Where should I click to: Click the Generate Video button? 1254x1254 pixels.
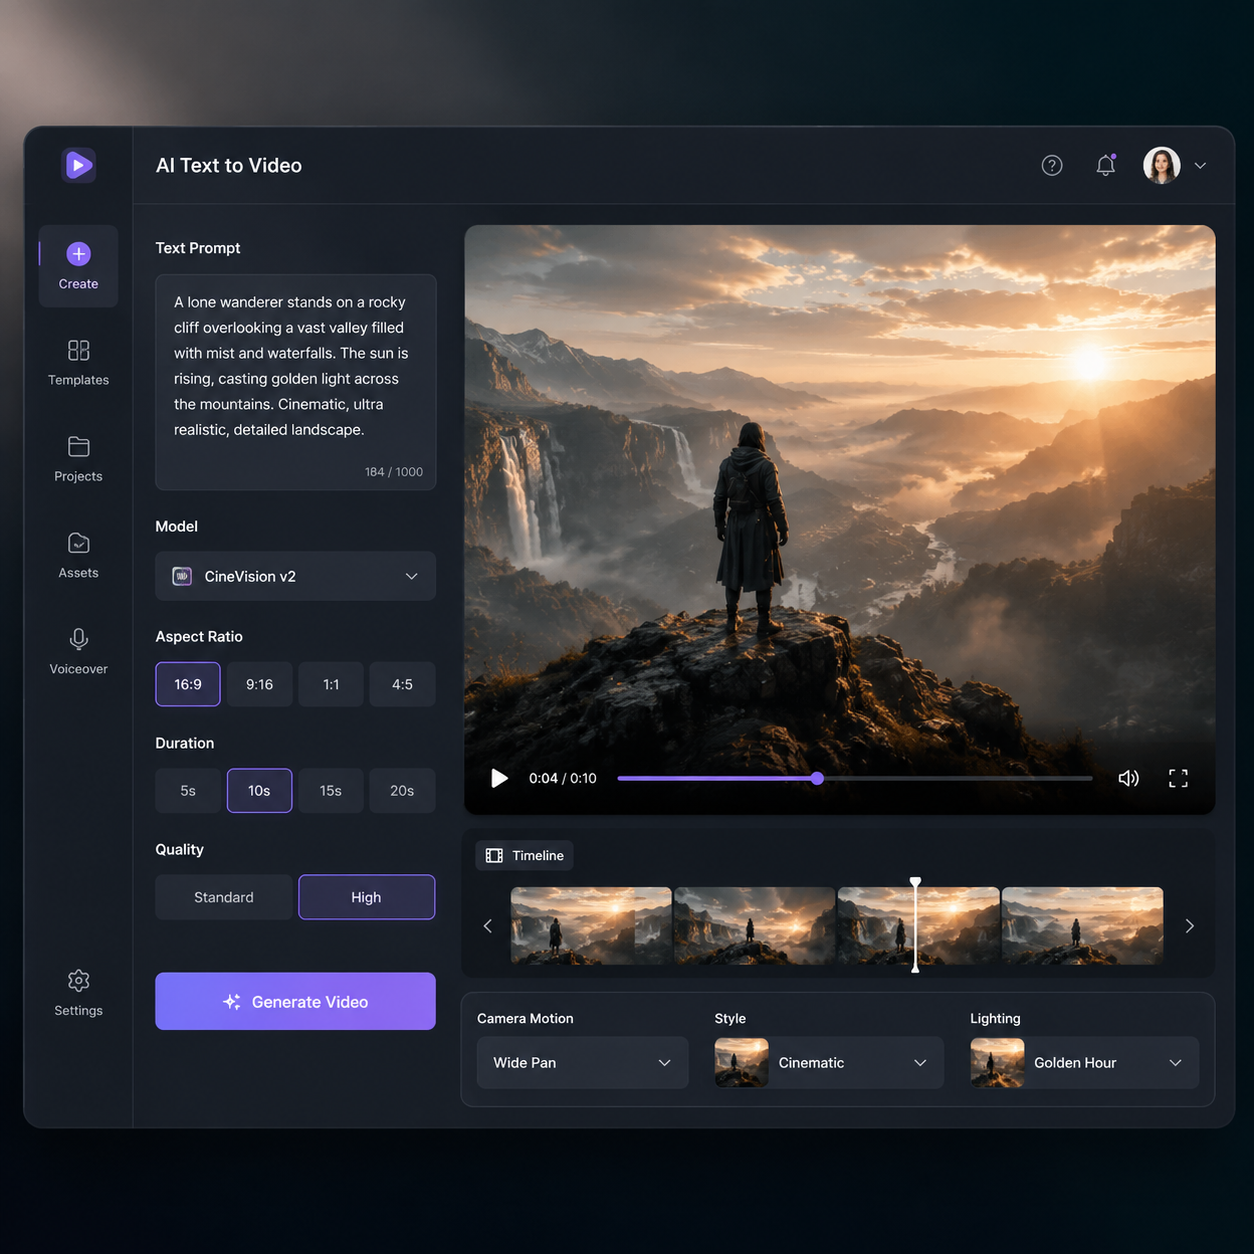[295, 1001]
